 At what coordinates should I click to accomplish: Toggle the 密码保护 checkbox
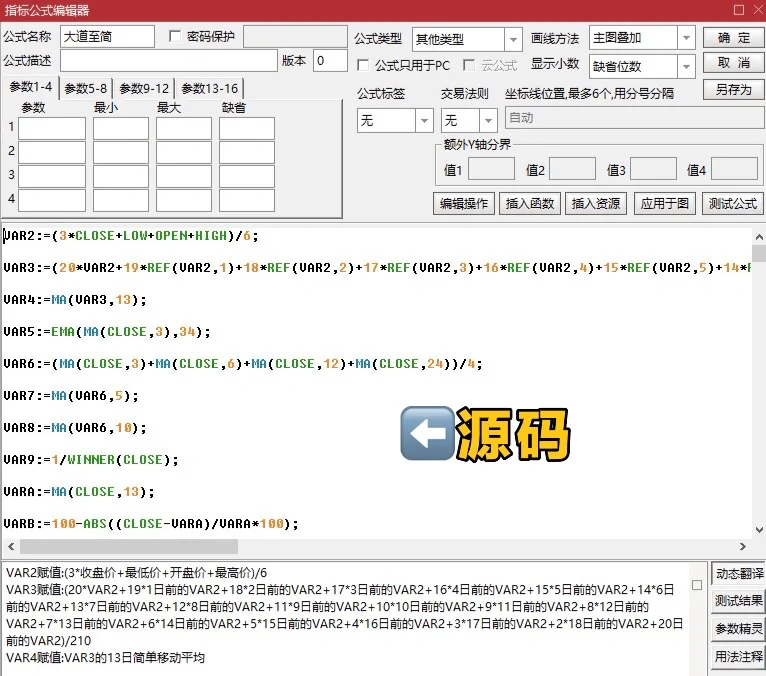(x=174, y=36)
